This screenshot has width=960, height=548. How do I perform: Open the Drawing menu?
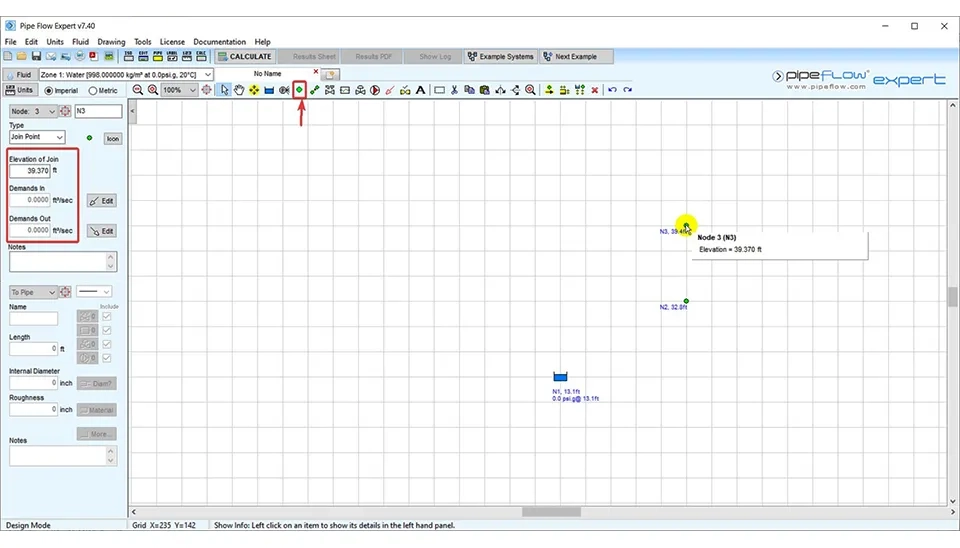click(x=111, y=42)
